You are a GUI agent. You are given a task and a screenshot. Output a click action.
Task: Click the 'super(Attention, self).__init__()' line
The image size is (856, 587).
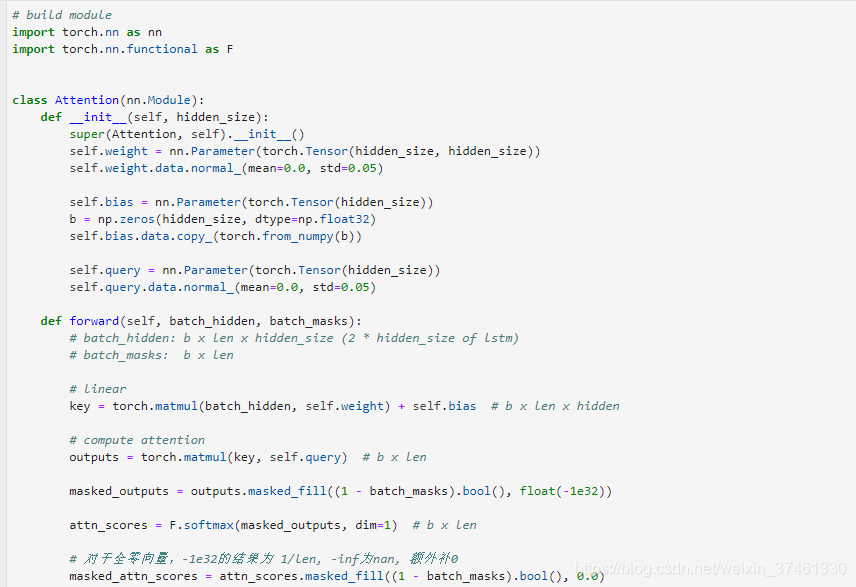pyautogui.click(x=187, y=134)
